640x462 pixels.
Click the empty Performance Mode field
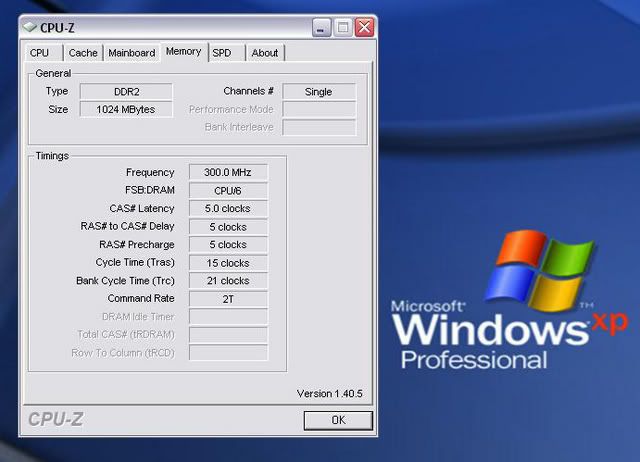click(319, 109)
